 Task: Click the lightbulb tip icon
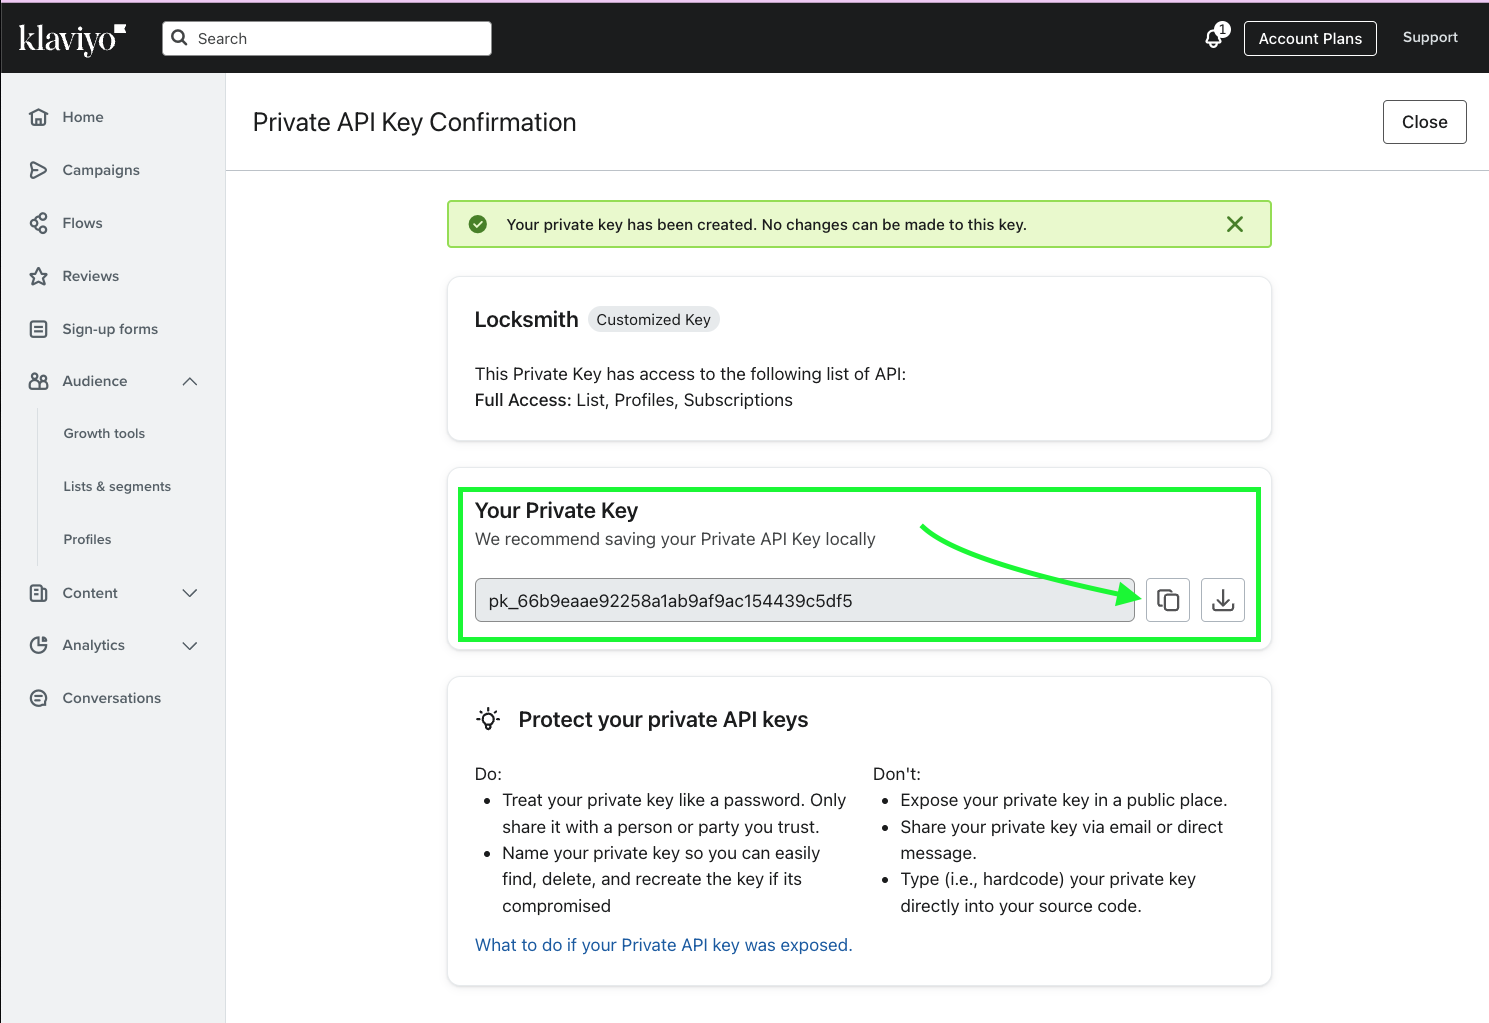pos(488,719)
